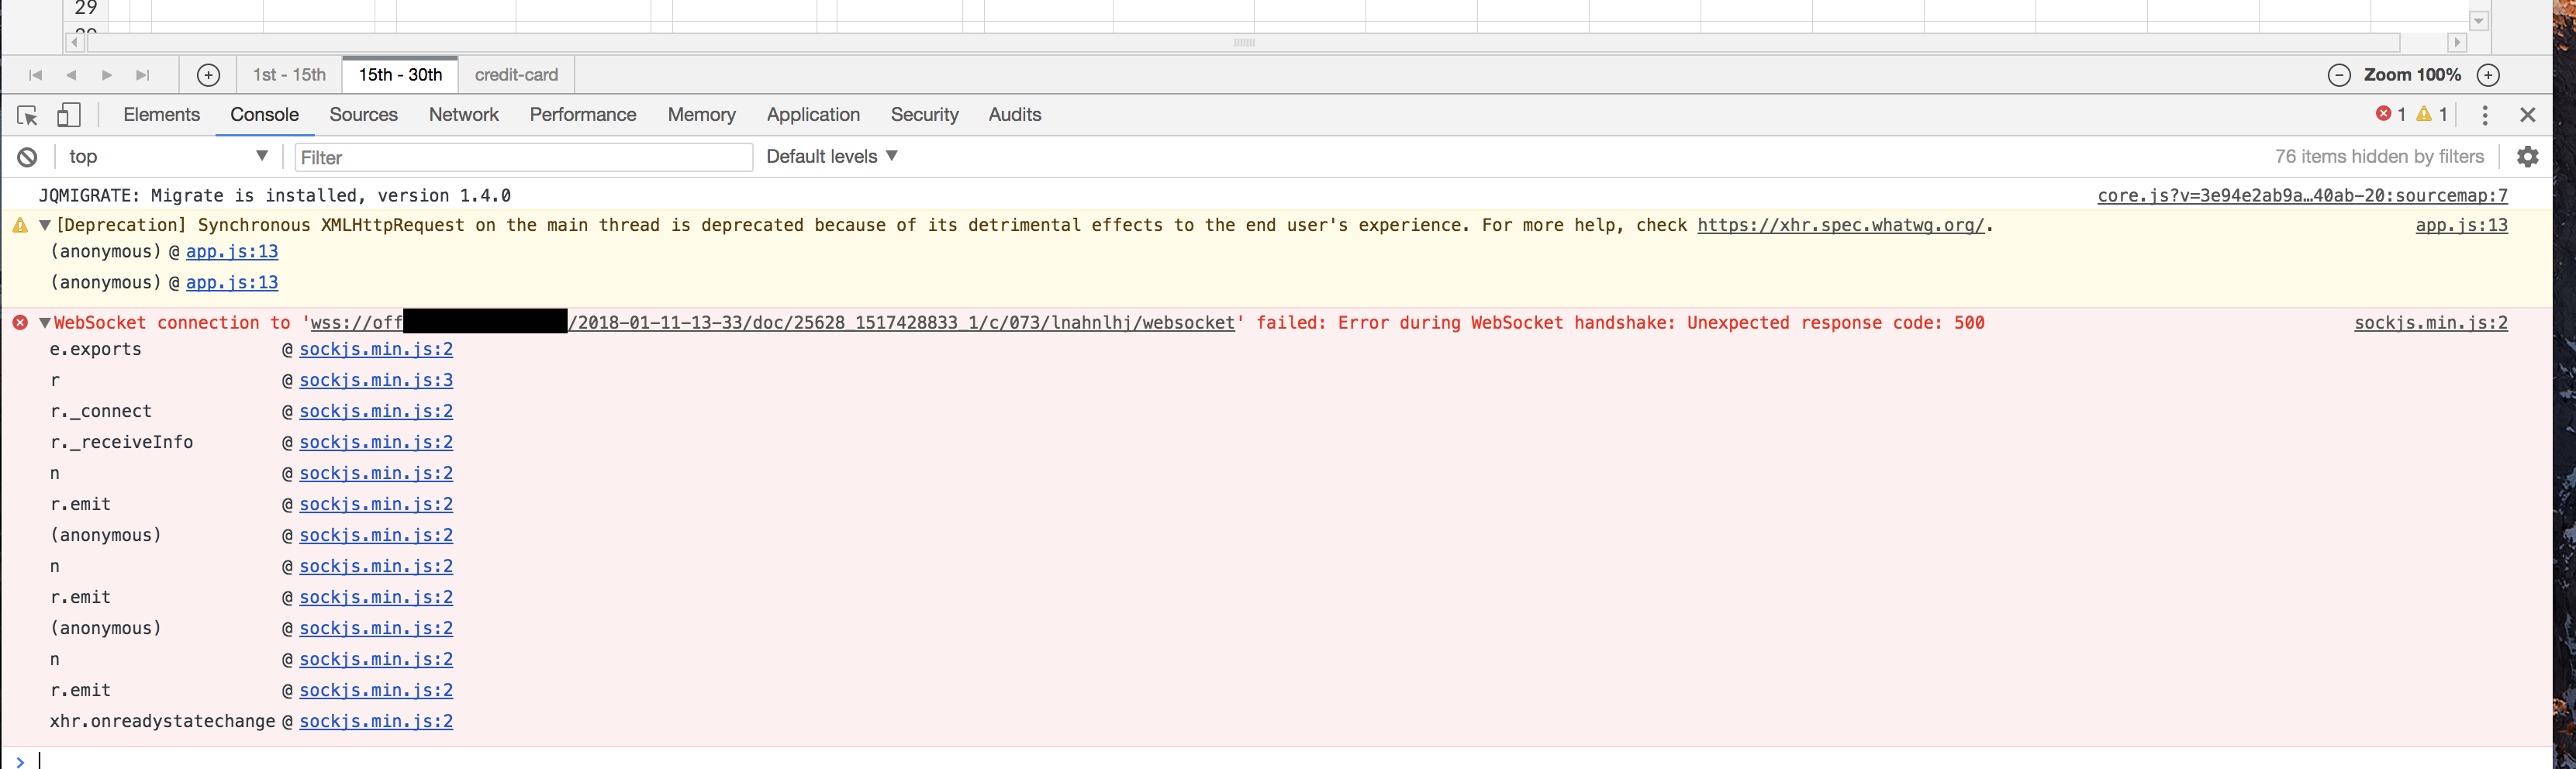Open core.js sourcemap:7 source link

[2302, 196]
